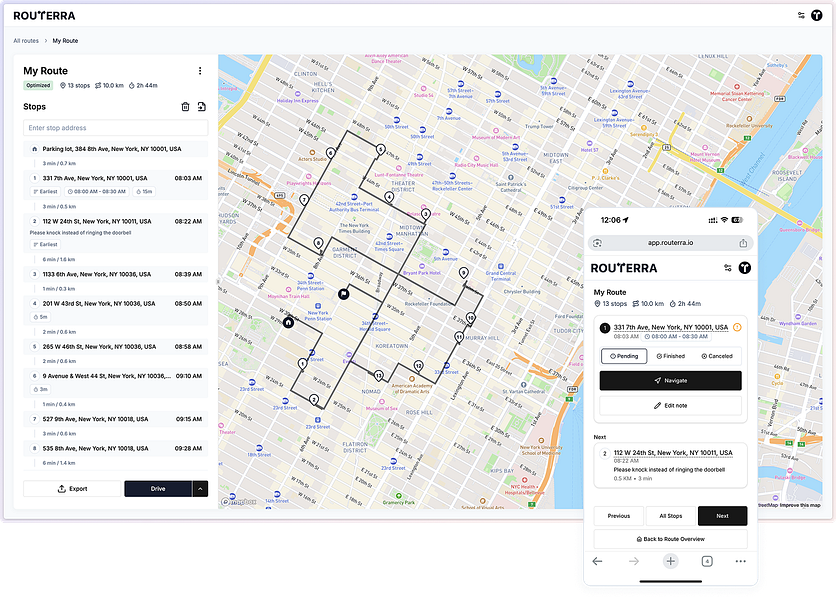
Task: Click the phone browser reader icon left of URL
Action: [597, 243]
